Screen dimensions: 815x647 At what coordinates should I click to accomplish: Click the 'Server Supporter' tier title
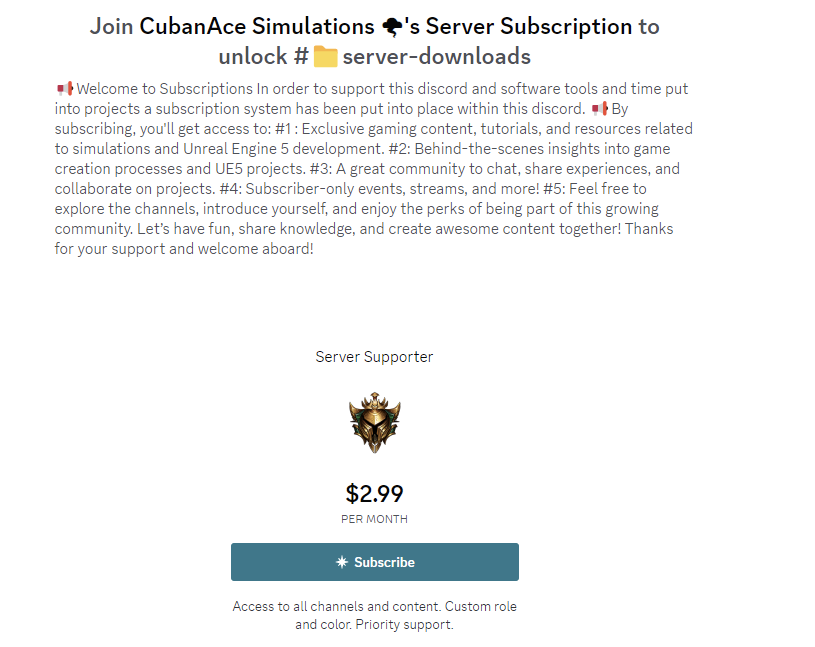374,357
